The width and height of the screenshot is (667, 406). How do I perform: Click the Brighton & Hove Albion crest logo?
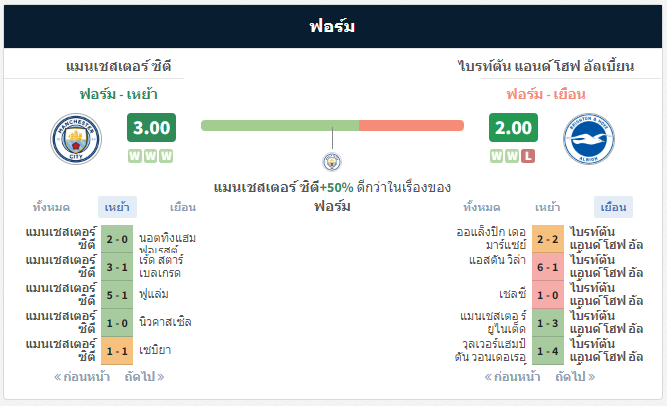pyautogui.click(x=589, y=139)
